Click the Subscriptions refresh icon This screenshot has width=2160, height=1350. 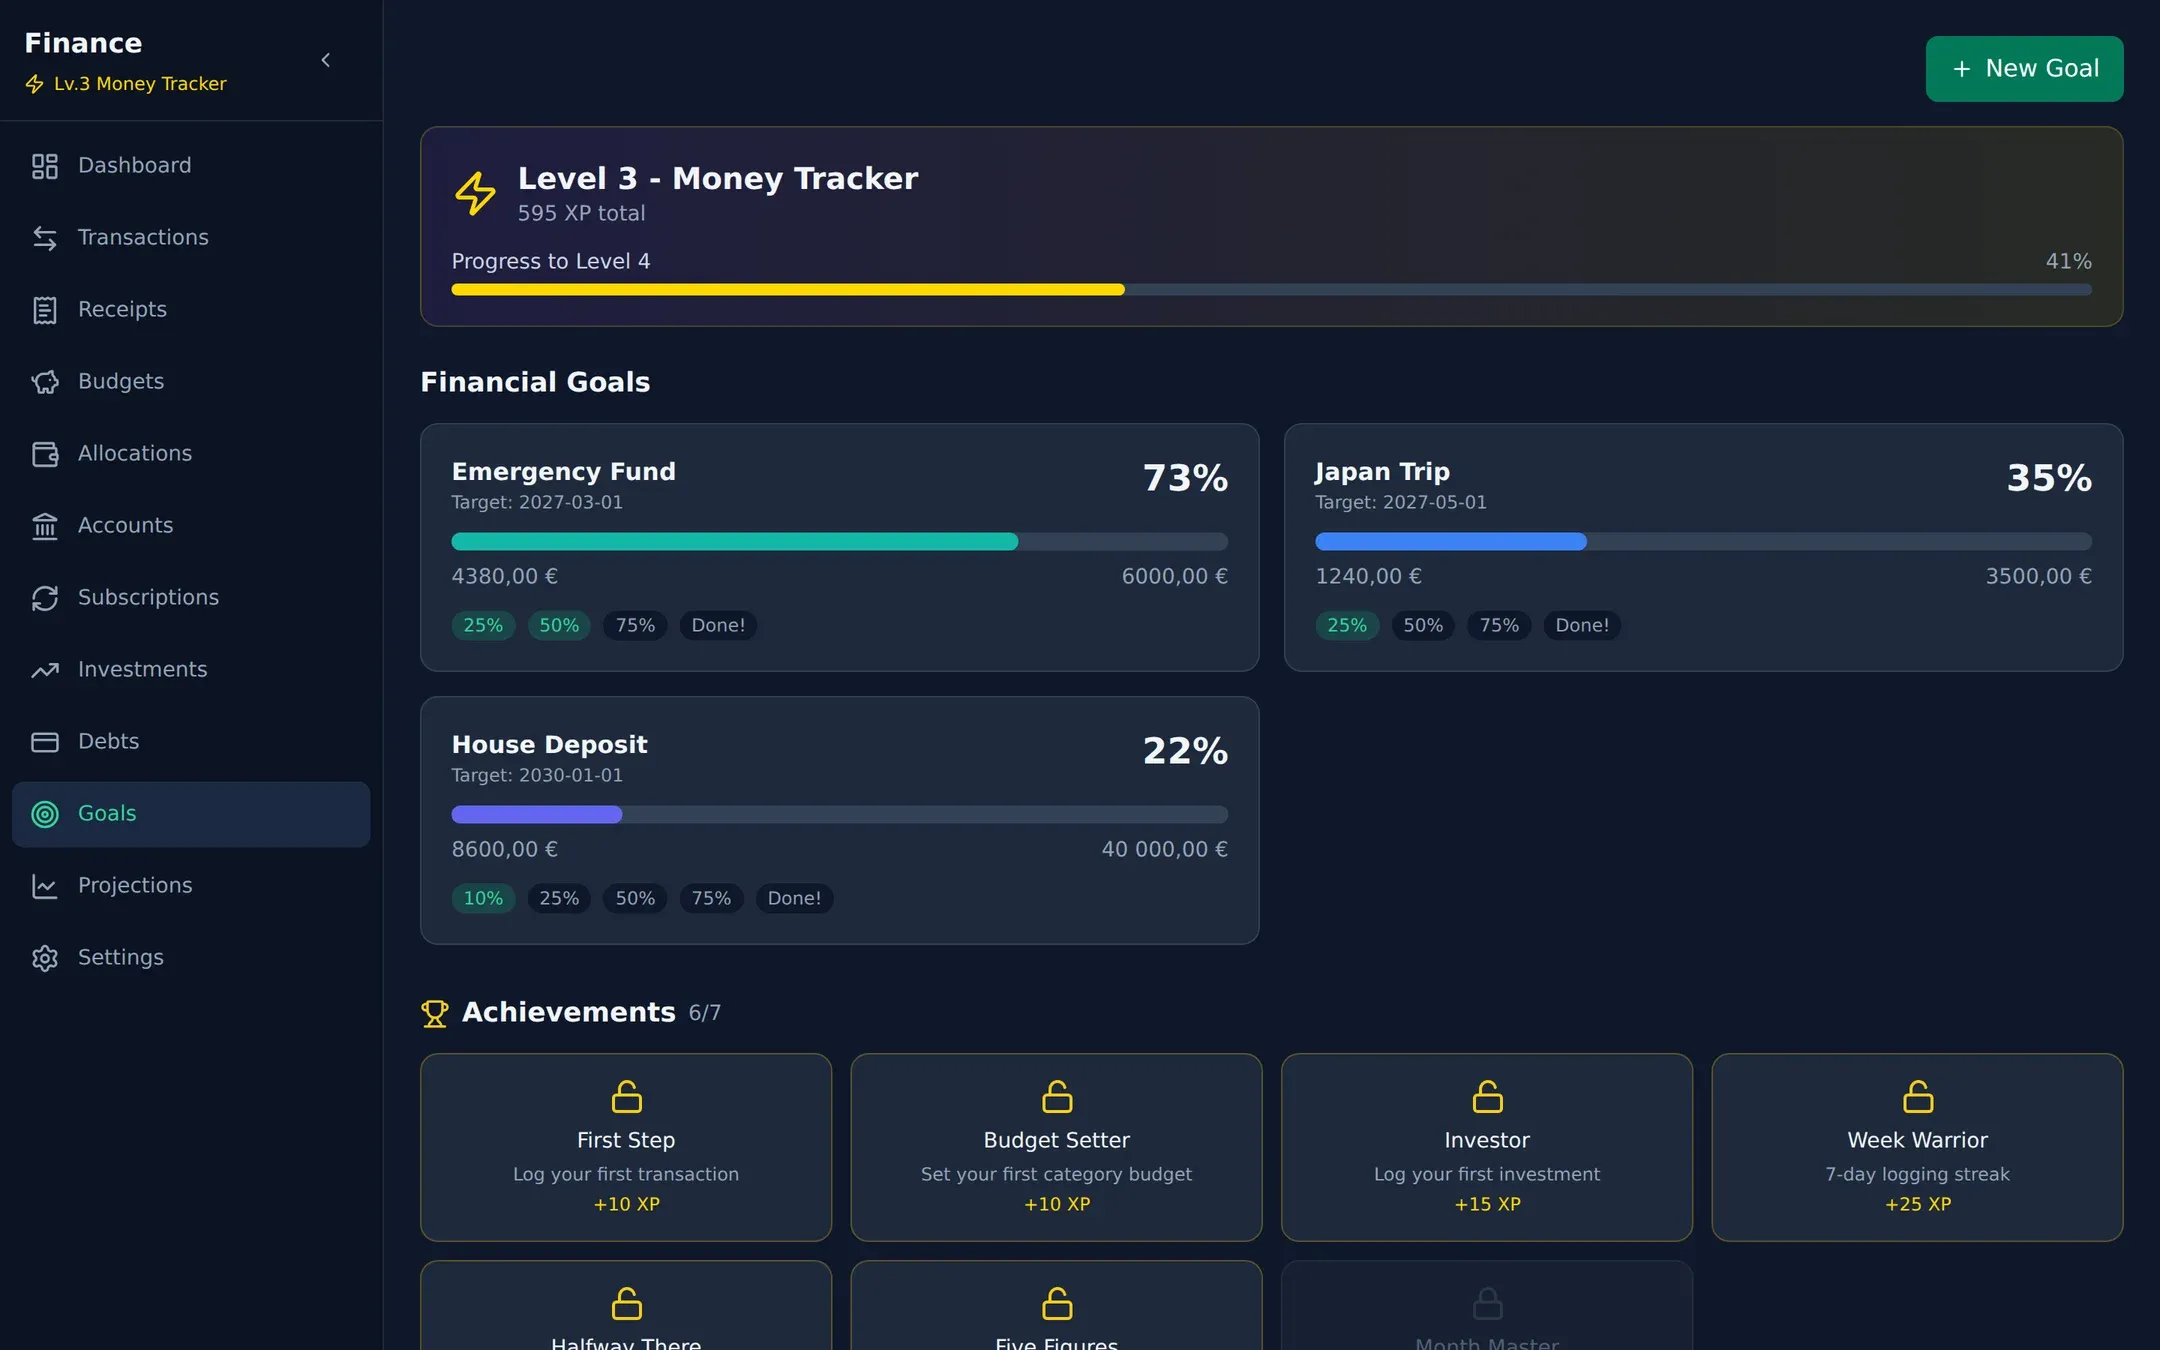click(x=45, y=598)
